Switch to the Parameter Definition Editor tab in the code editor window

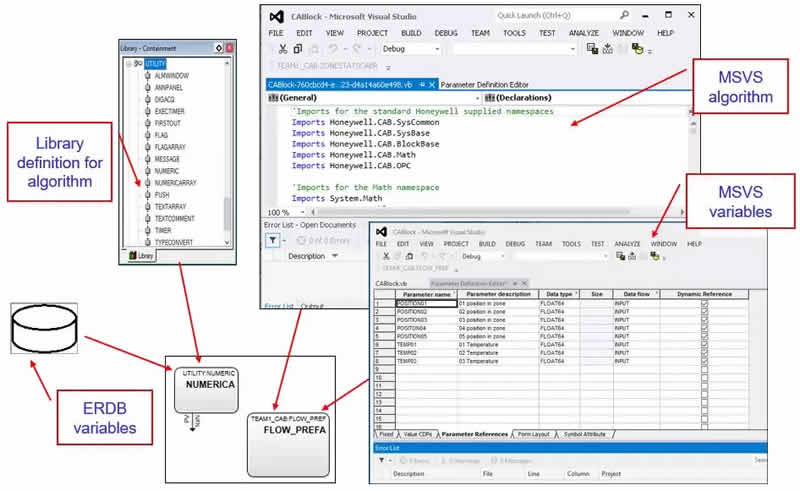click(x=484, y=85)
